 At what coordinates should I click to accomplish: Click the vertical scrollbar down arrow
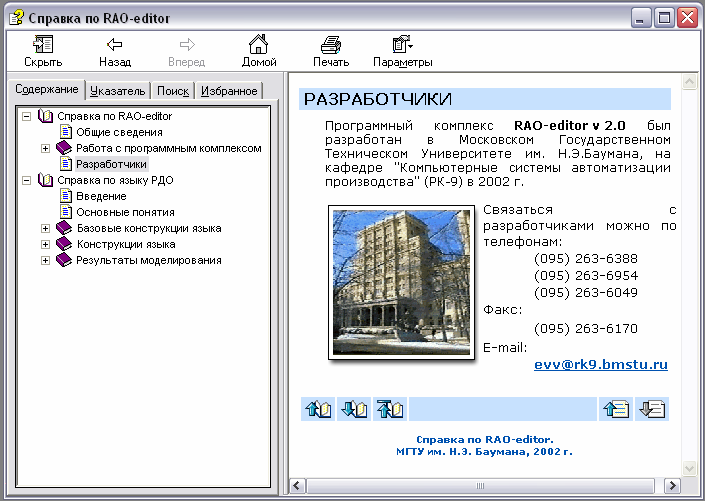[689, 468]
